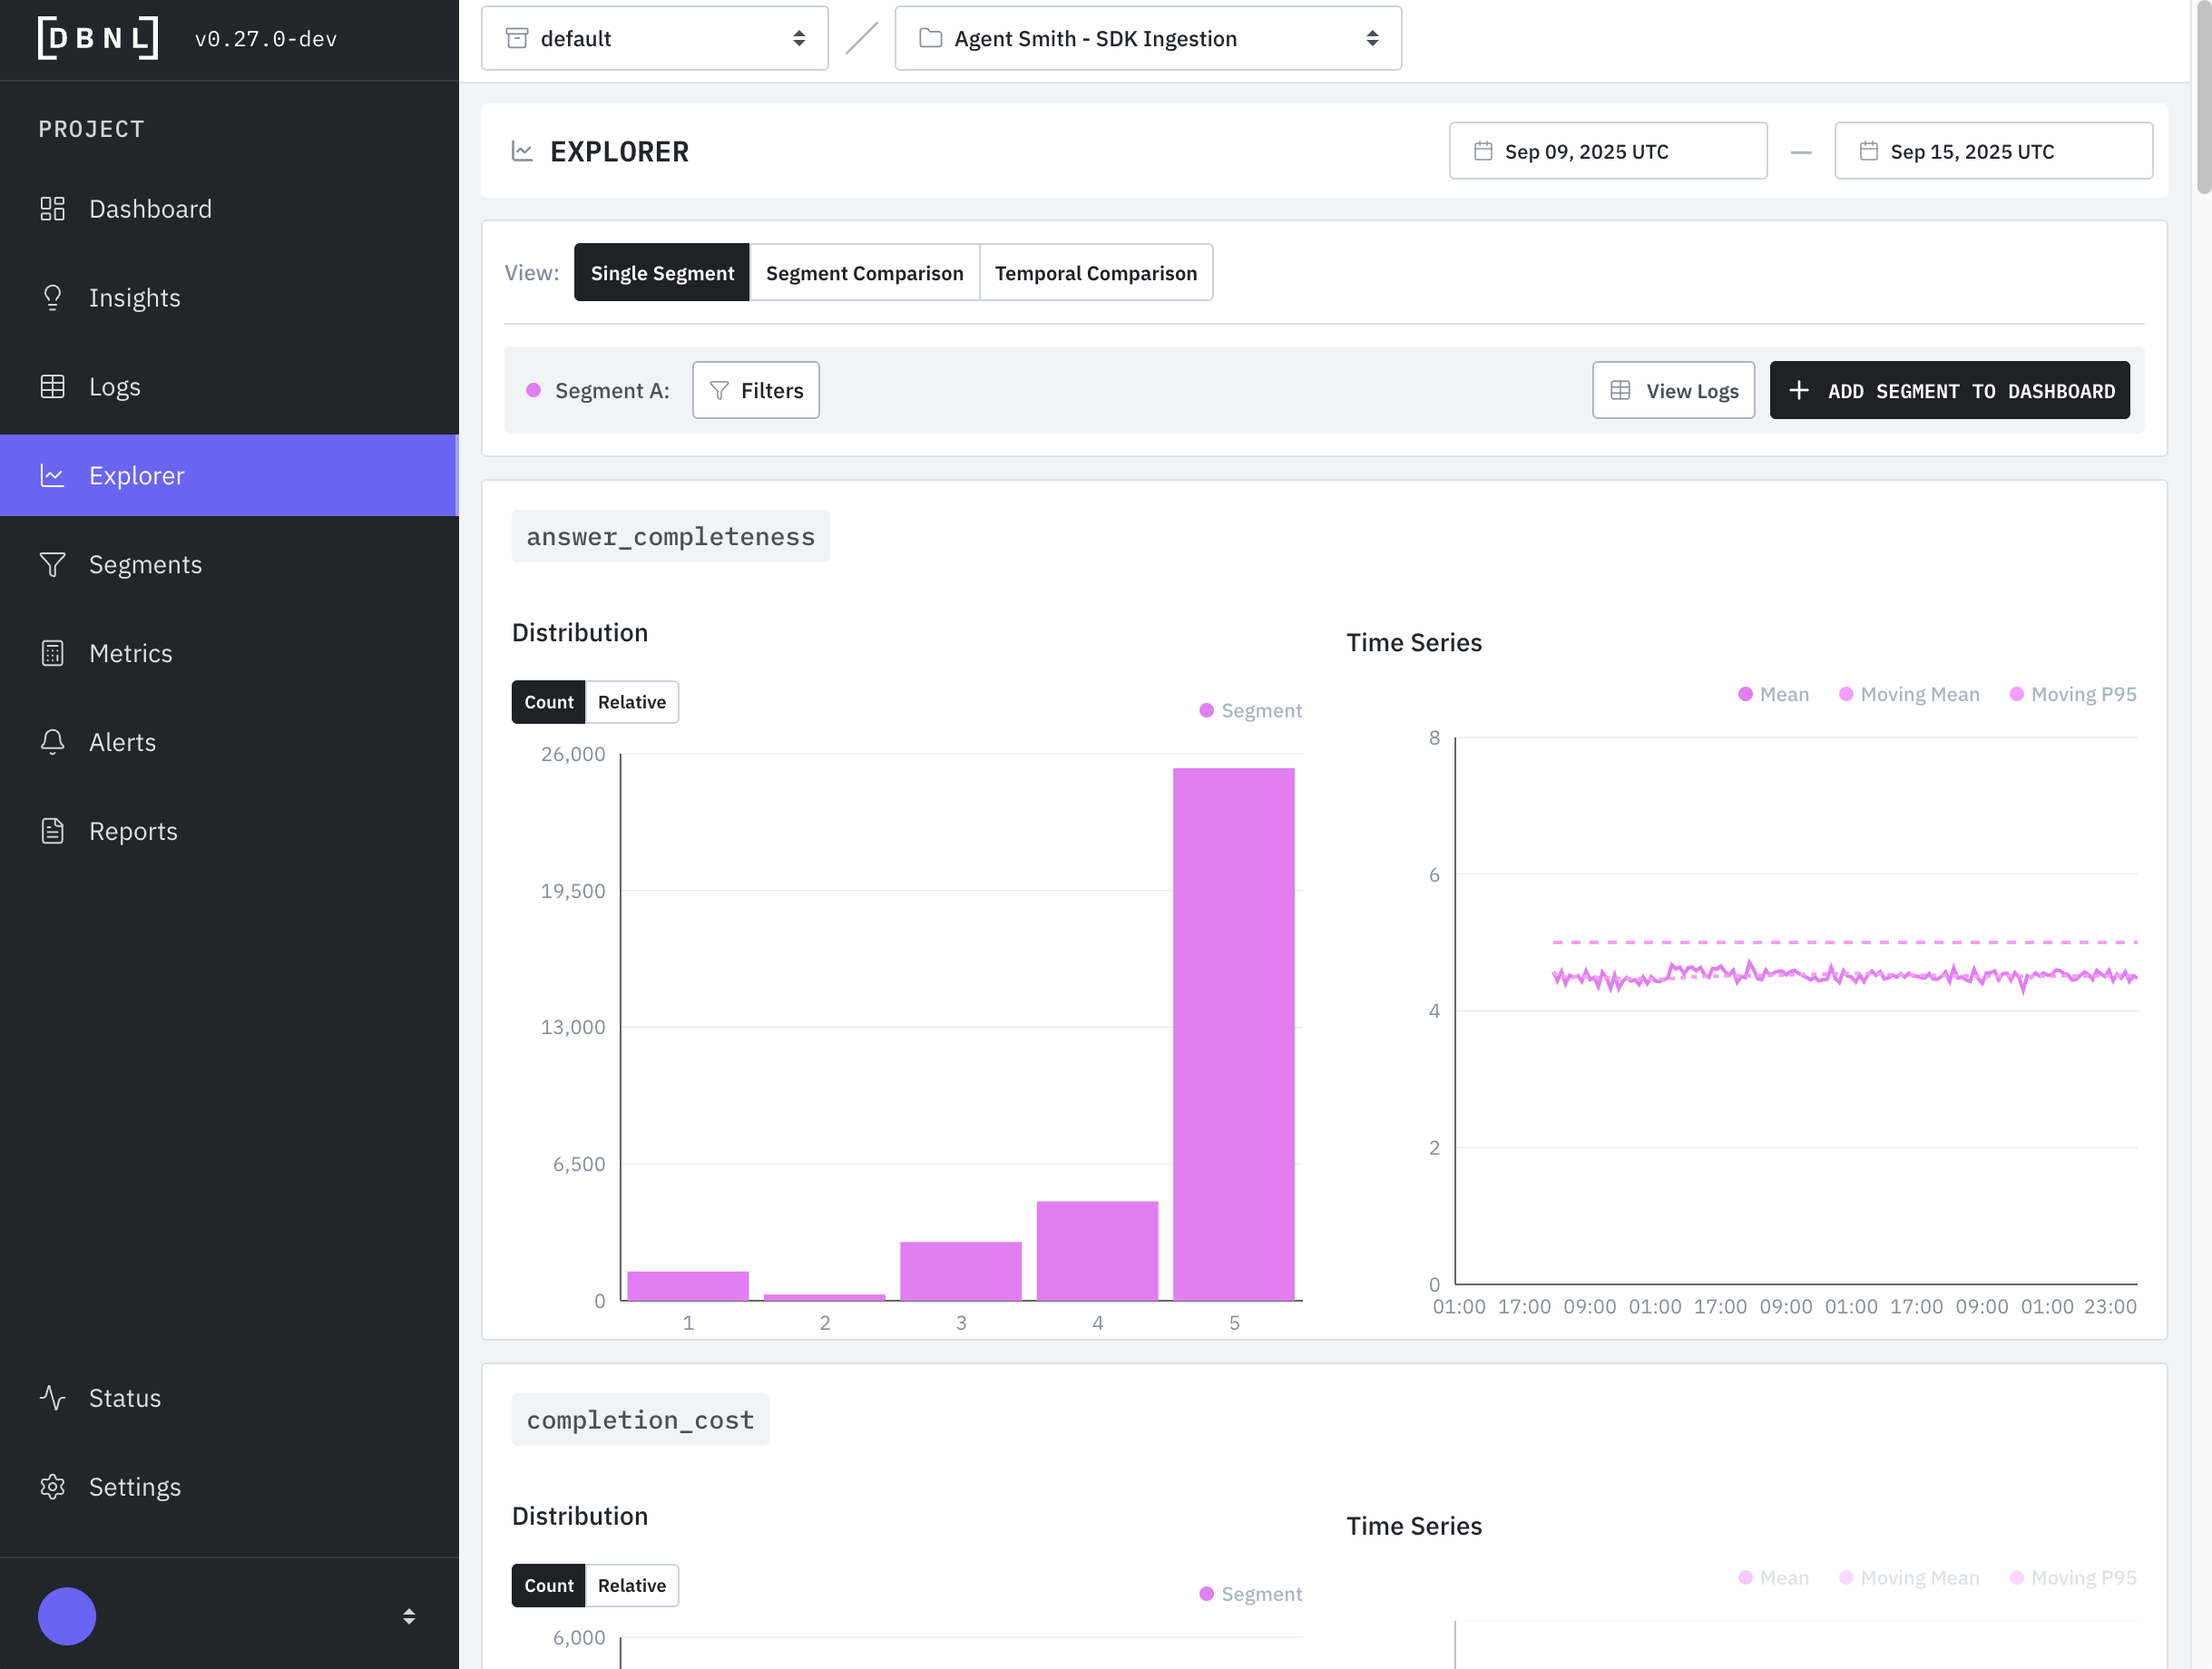This screenshot has height=1669, width=2212.
Task: Switch to Temporal Comparison view
Action: point(1095,273)
